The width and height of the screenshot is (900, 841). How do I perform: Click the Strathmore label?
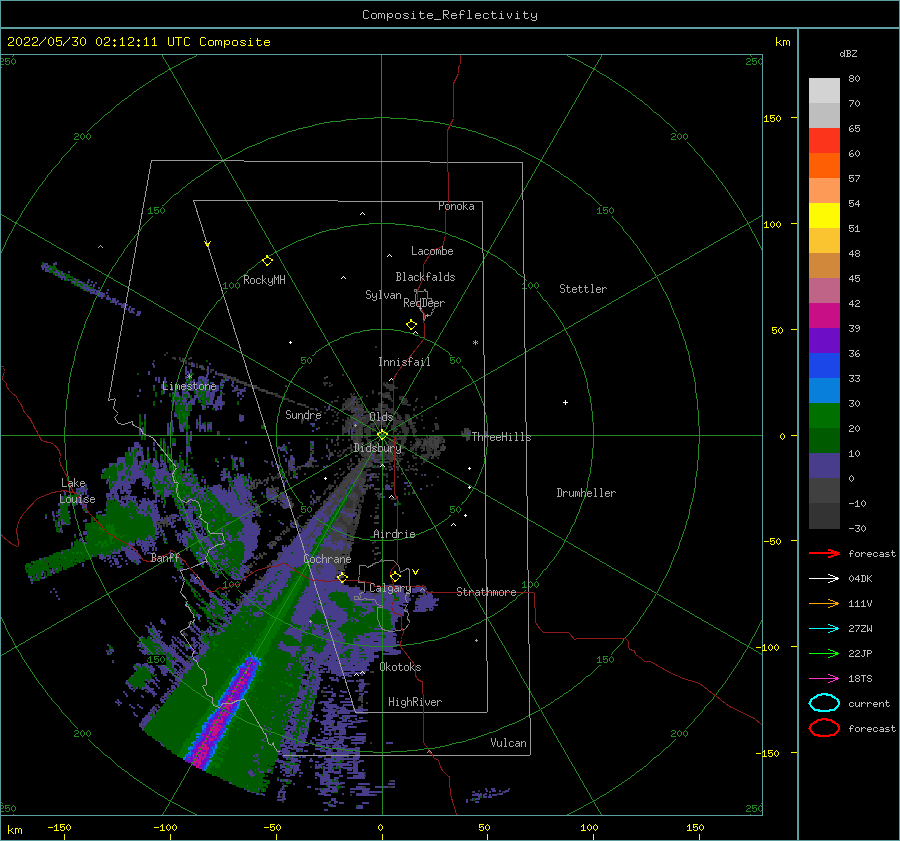tap(486, 592)
